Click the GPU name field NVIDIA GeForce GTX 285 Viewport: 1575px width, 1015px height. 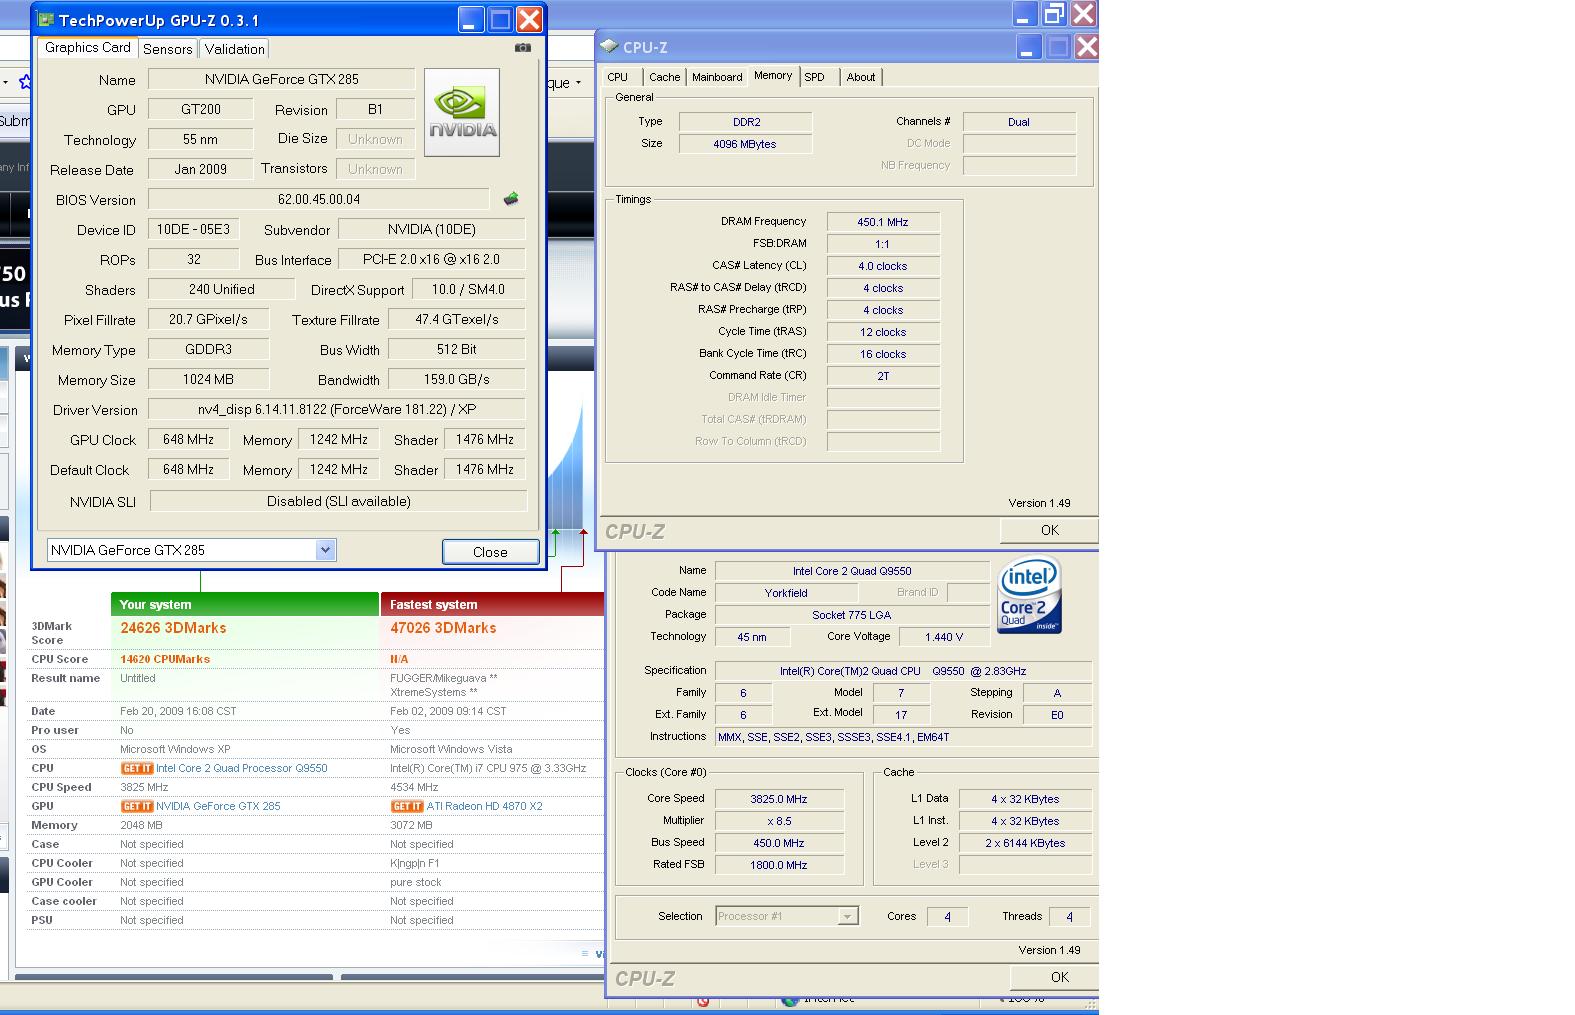coord(281,79)
